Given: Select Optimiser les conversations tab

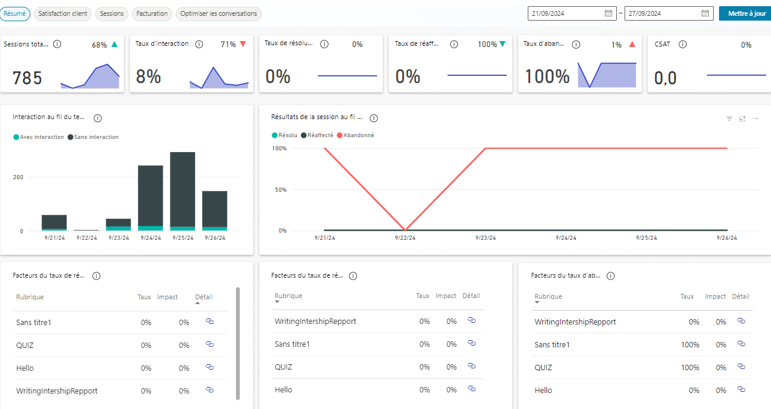Looking at the screenshot, I should (218, 14).
